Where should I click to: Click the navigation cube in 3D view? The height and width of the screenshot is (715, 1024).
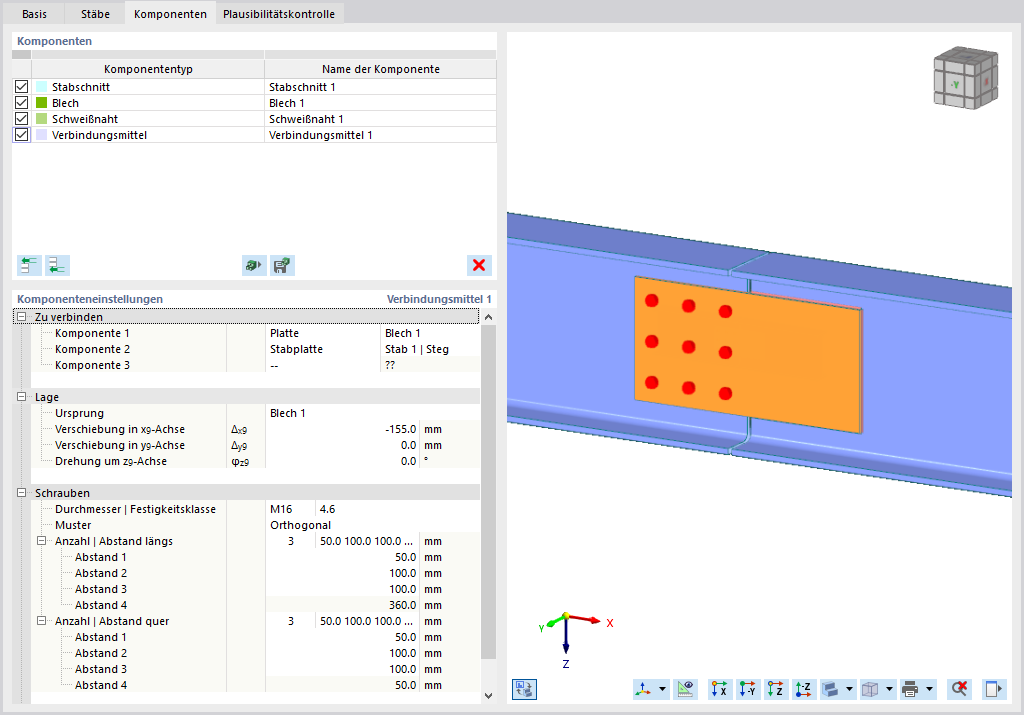point(966,77)
